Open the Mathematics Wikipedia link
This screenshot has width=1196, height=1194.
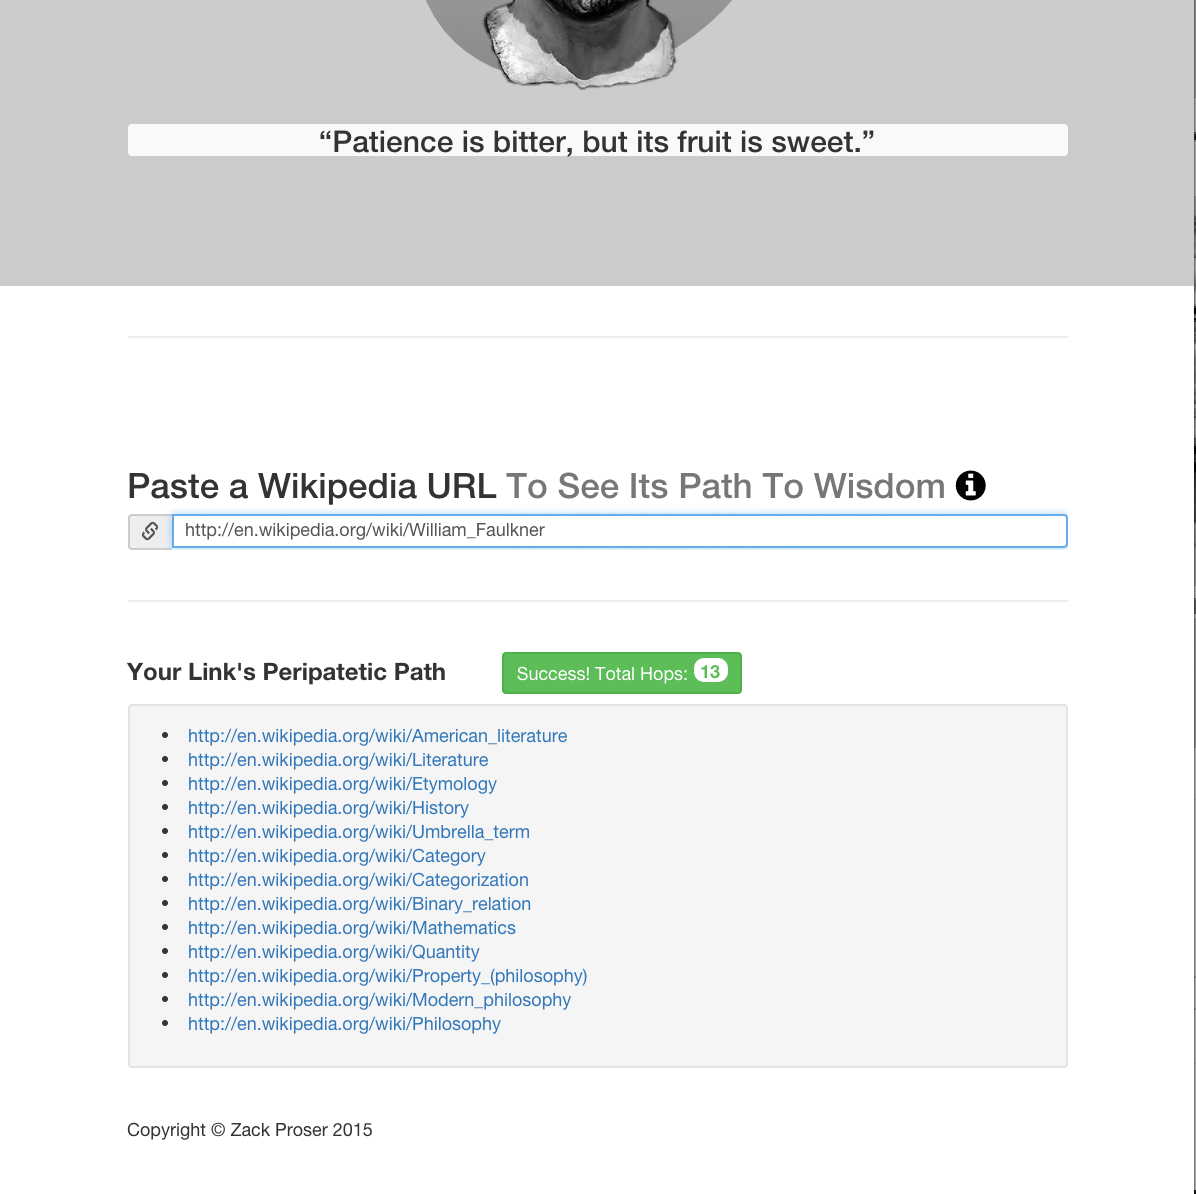[352, 928]
